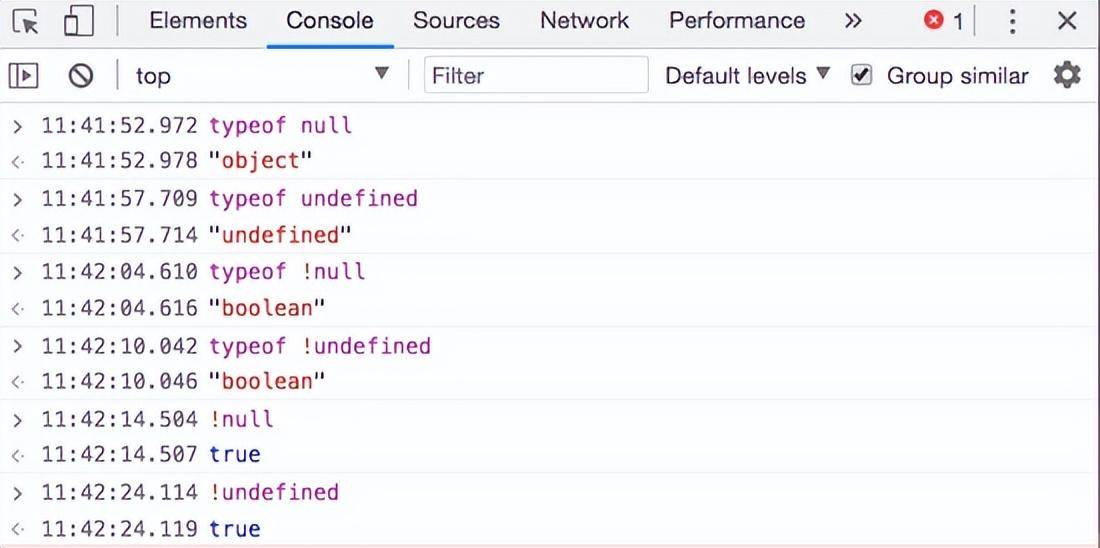Clear the console with the ban icon
This screenshot has height=548, width=1100.
tap(80, 75)
